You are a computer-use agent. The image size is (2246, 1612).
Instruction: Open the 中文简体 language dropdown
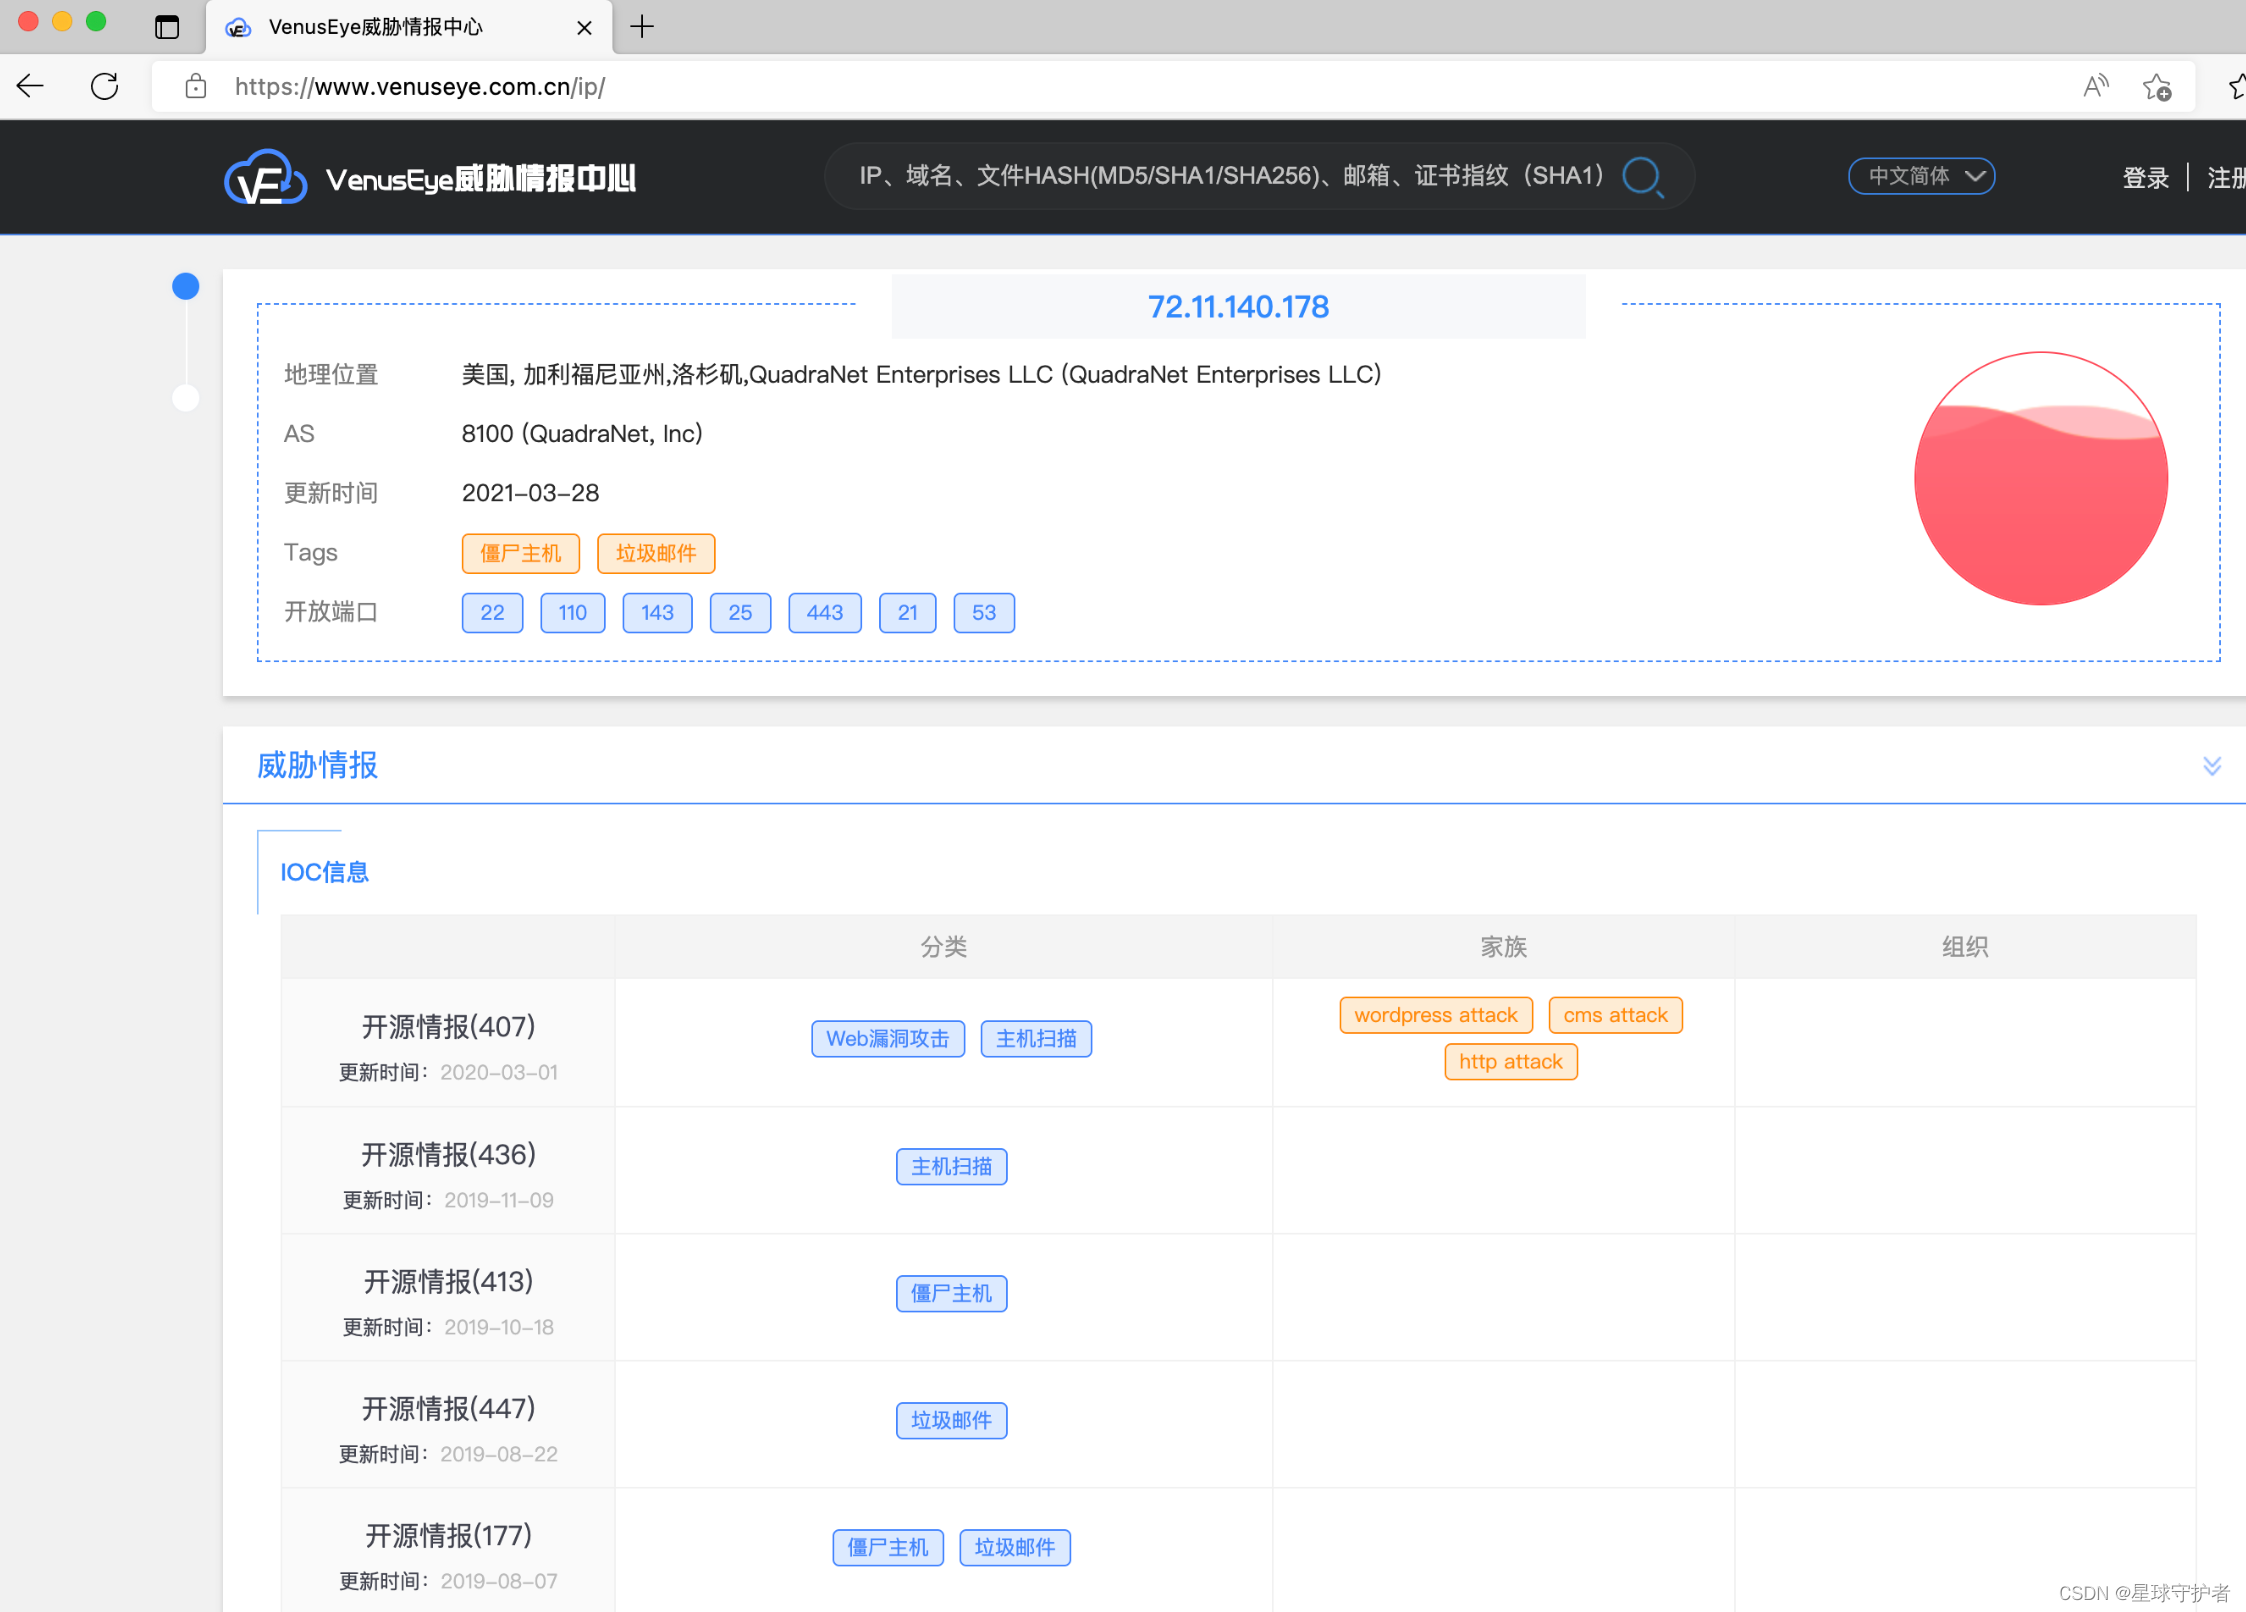[1921, 176]
